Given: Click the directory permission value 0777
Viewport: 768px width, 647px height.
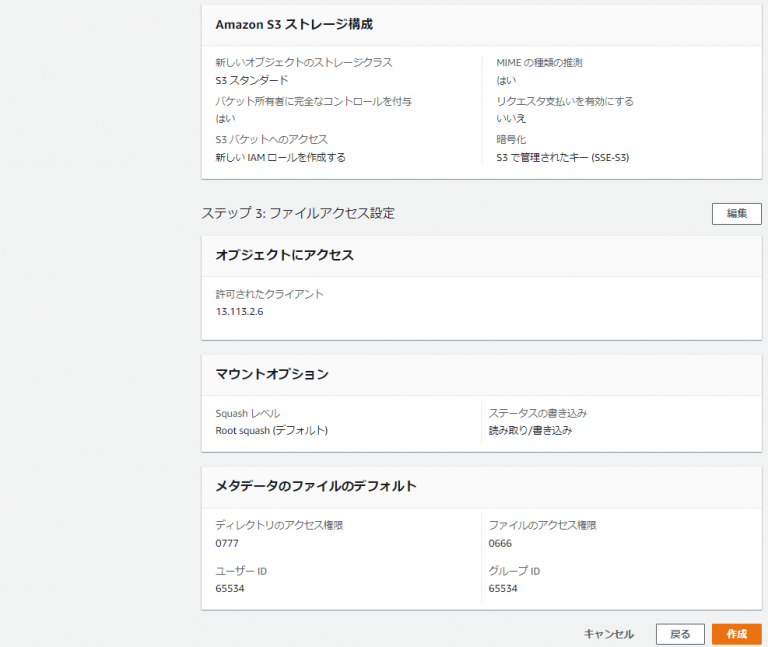Looking at the screenshot, I should pos(227,543).
